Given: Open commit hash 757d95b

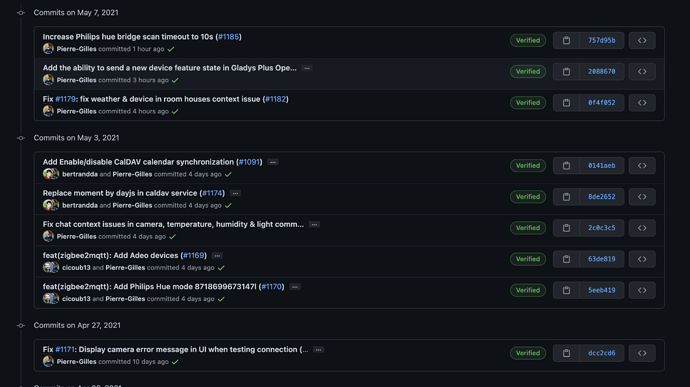Looking at the screenshot, I should click(x=602, y=41).
